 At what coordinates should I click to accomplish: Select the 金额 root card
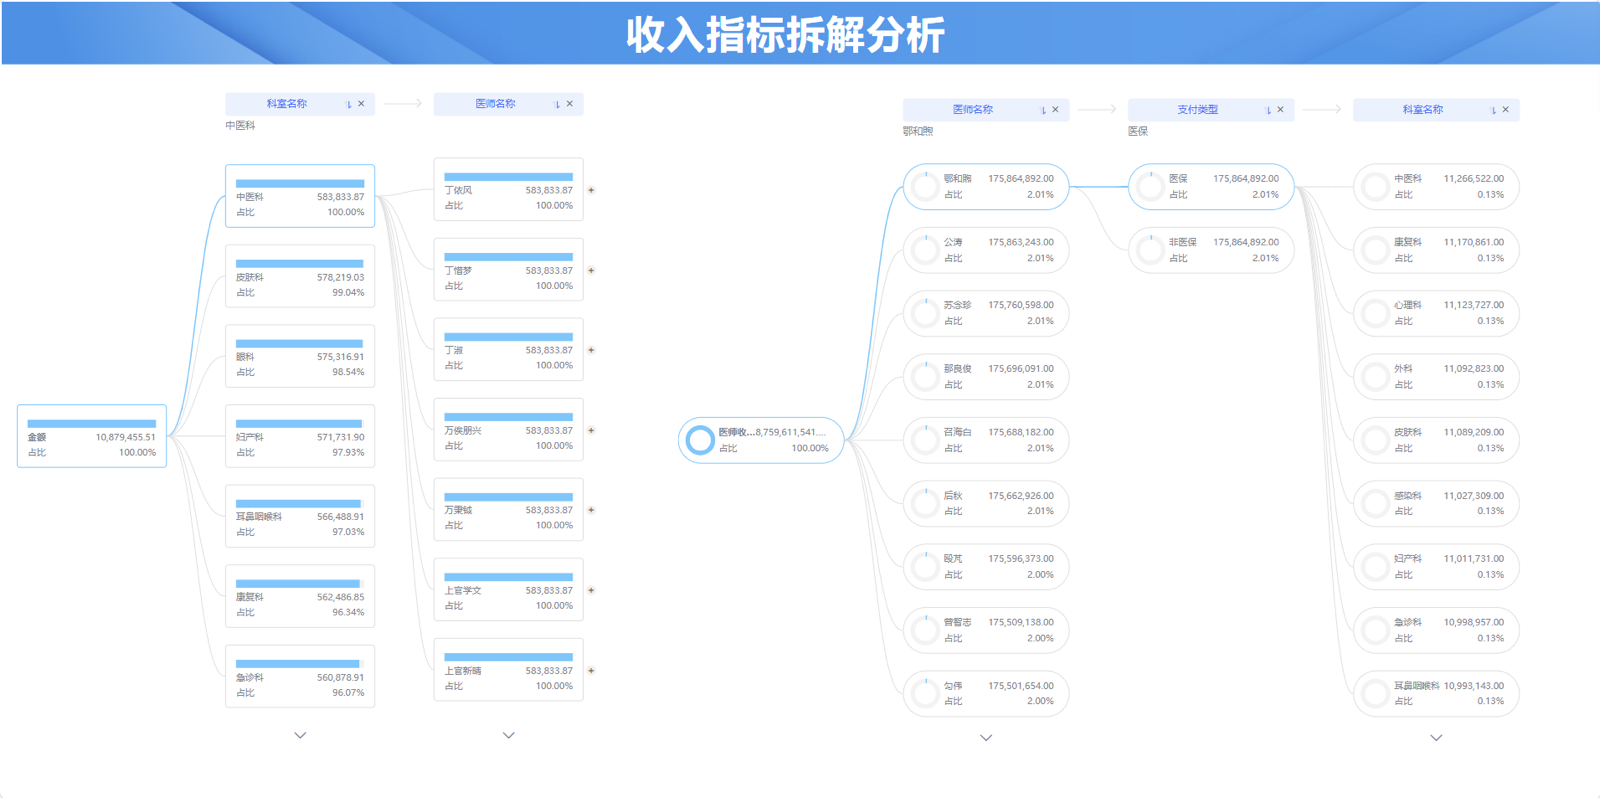[92, 436]
